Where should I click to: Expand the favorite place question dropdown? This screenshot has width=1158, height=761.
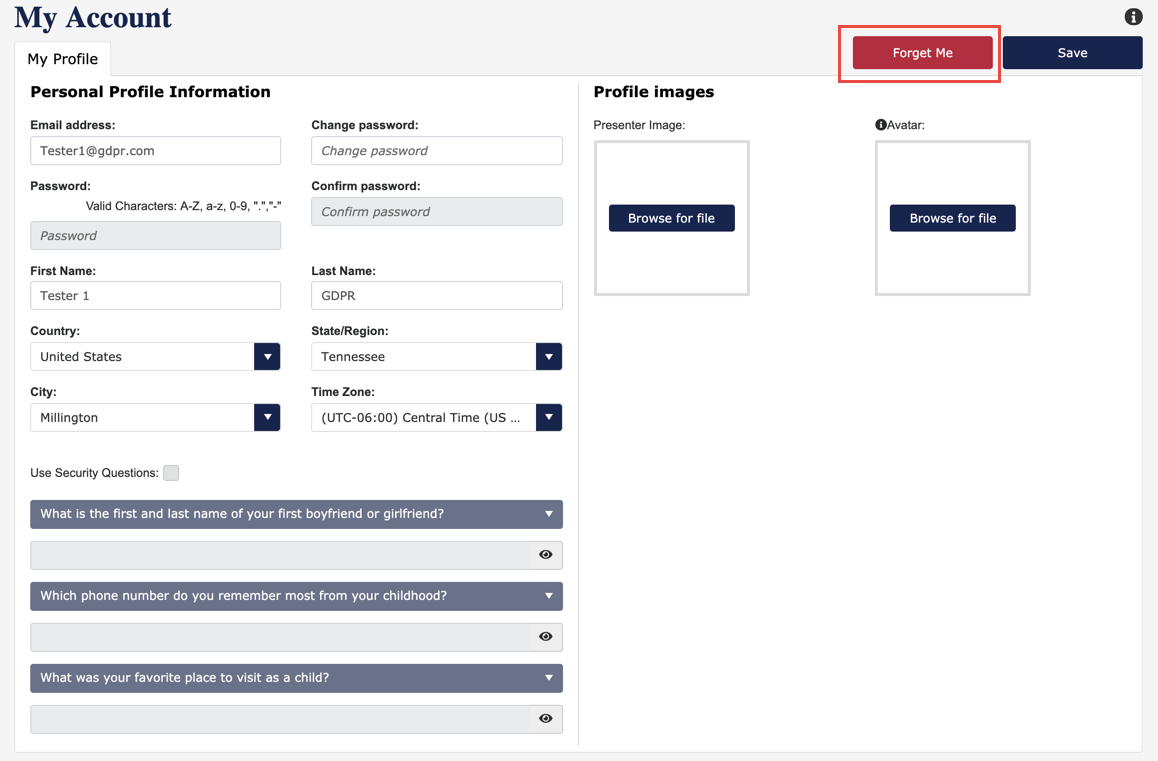point(296,678)
